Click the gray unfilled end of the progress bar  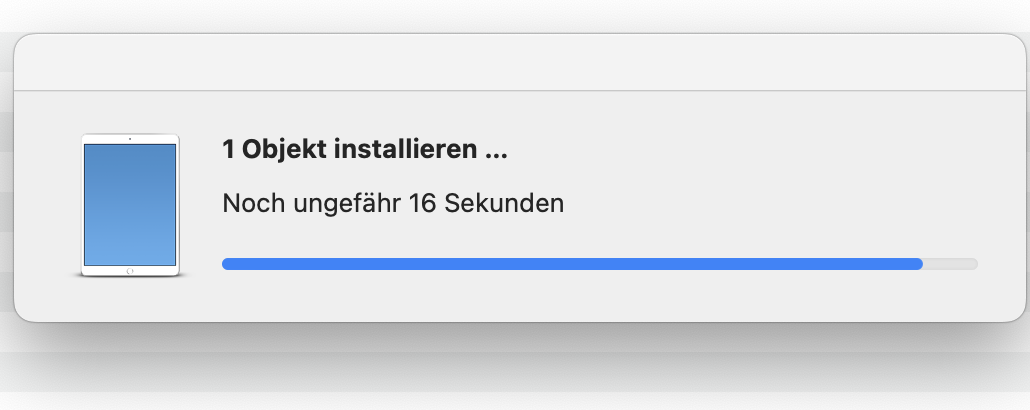pyautogui.click(x=950, y=264)
